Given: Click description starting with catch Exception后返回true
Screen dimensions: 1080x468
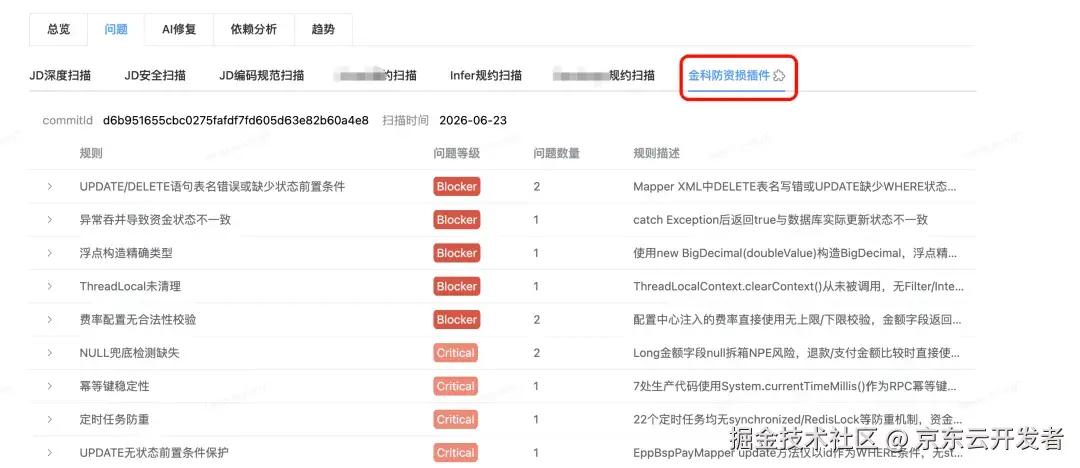Looking at the screenshot, I should click(x=780, y=220).
